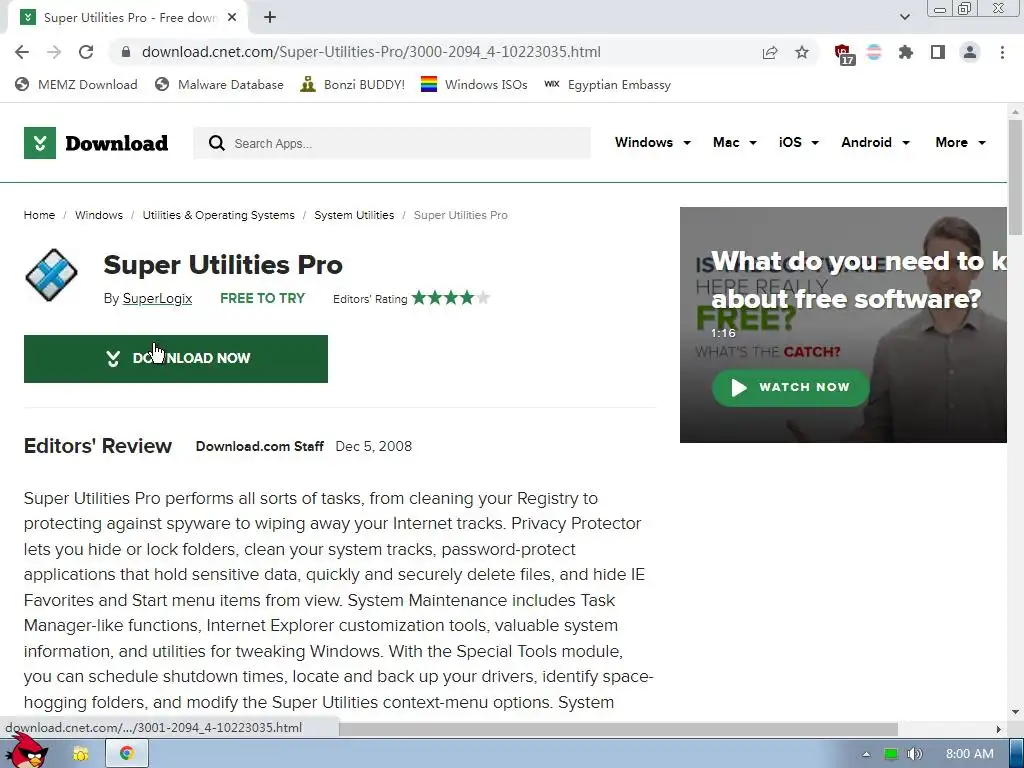
Task: Open a new tab with plus button
Action: [270, 18]
